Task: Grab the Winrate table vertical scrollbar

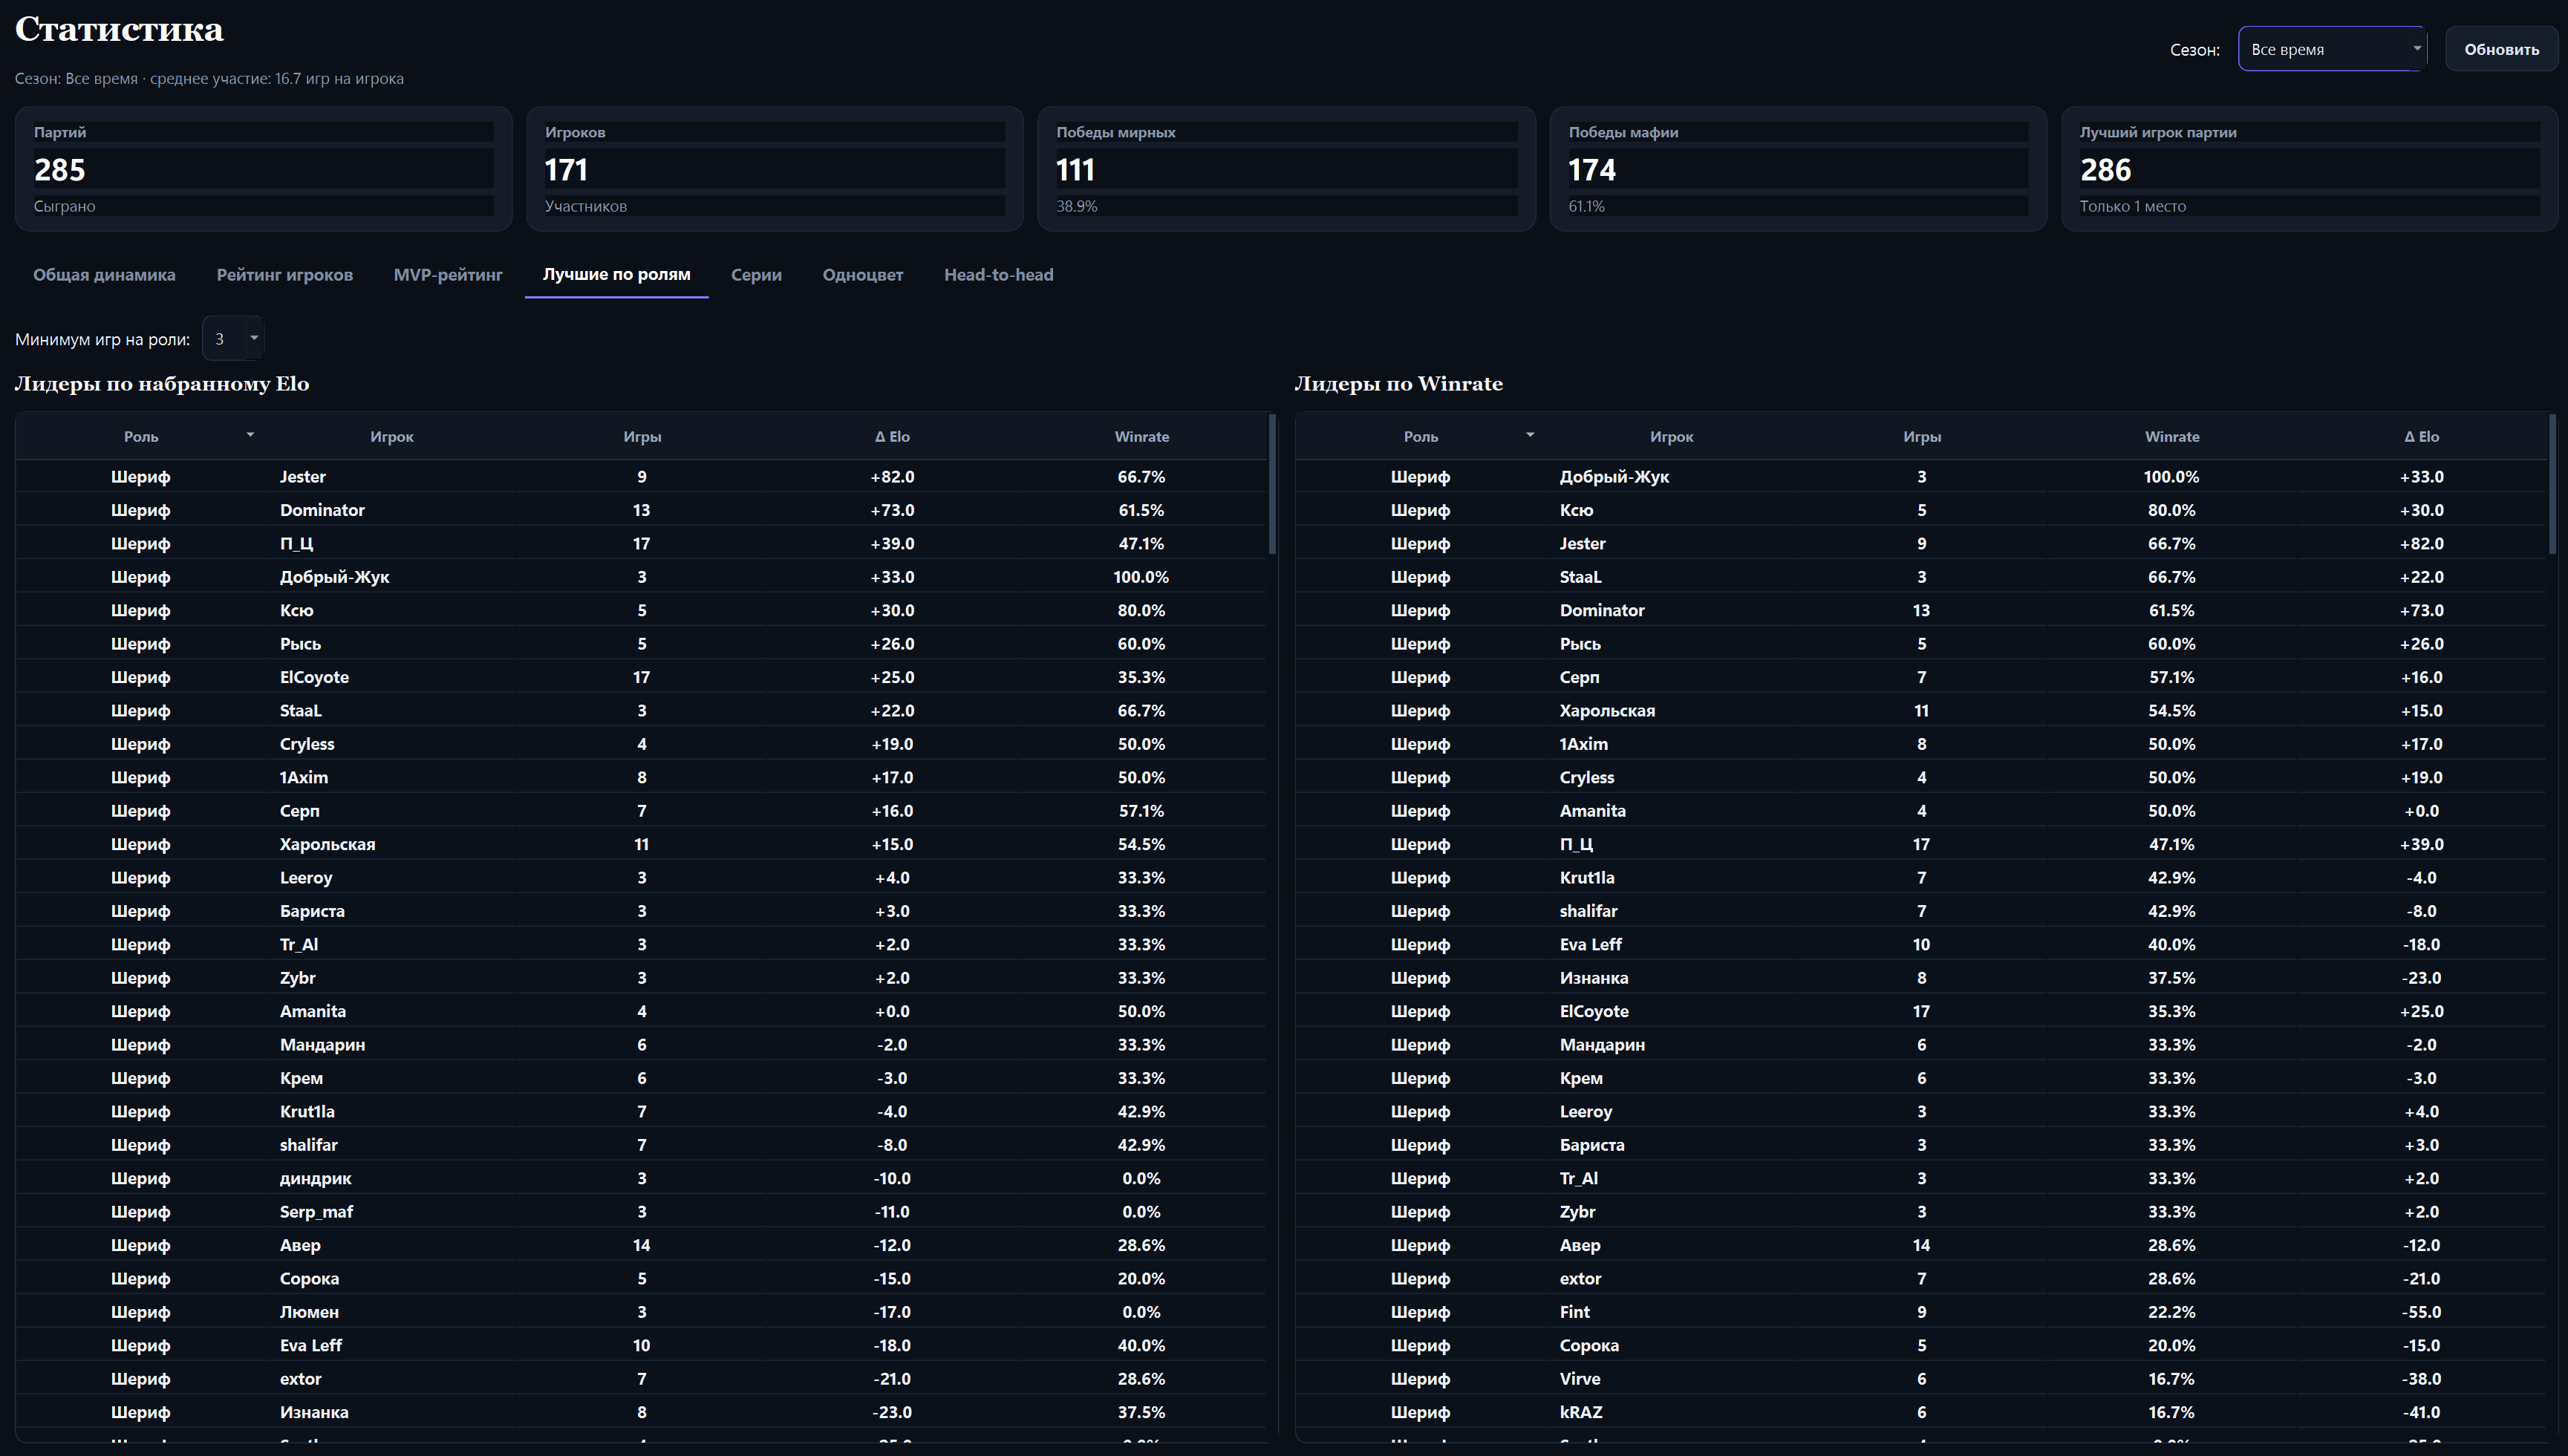Action: pos(2552,484)
